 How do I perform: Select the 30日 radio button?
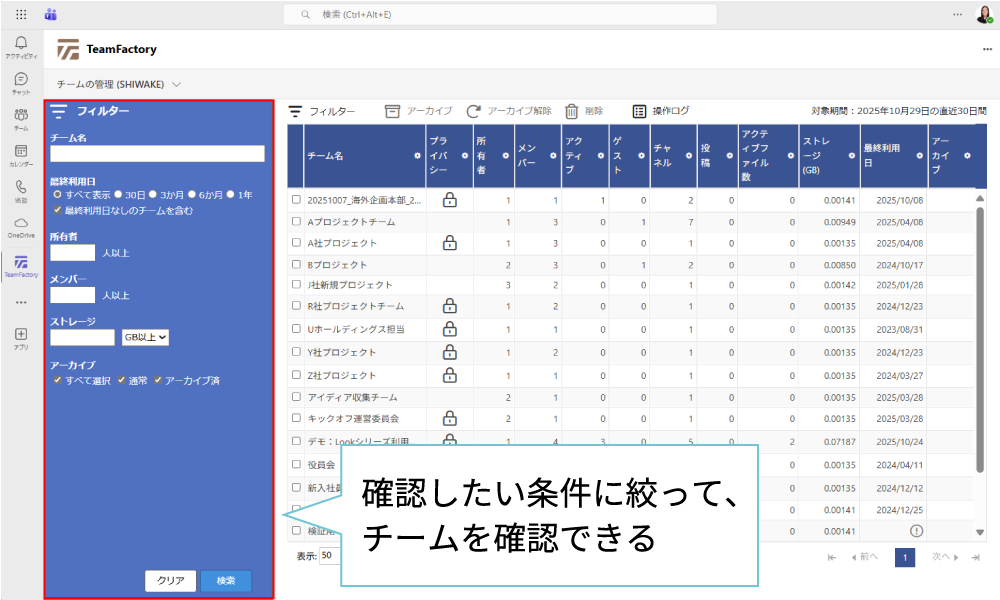(118, 195)
